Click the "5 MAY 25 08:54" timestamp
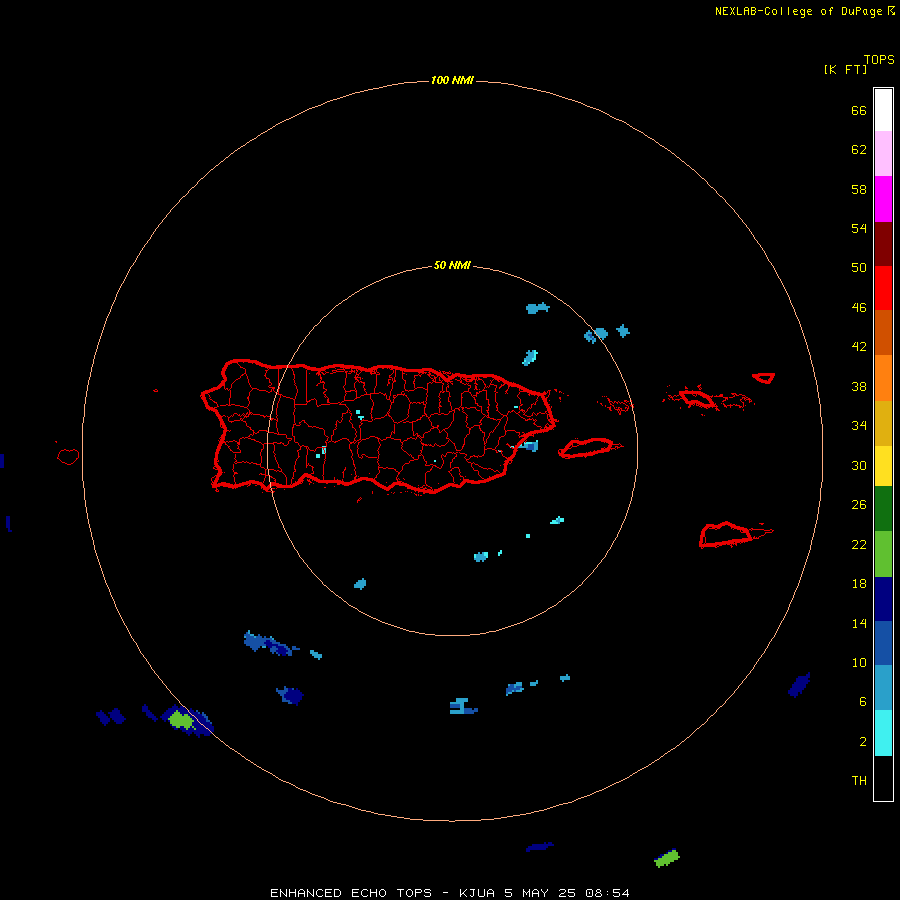Viewport: 900px width, 900px height. 567,893
